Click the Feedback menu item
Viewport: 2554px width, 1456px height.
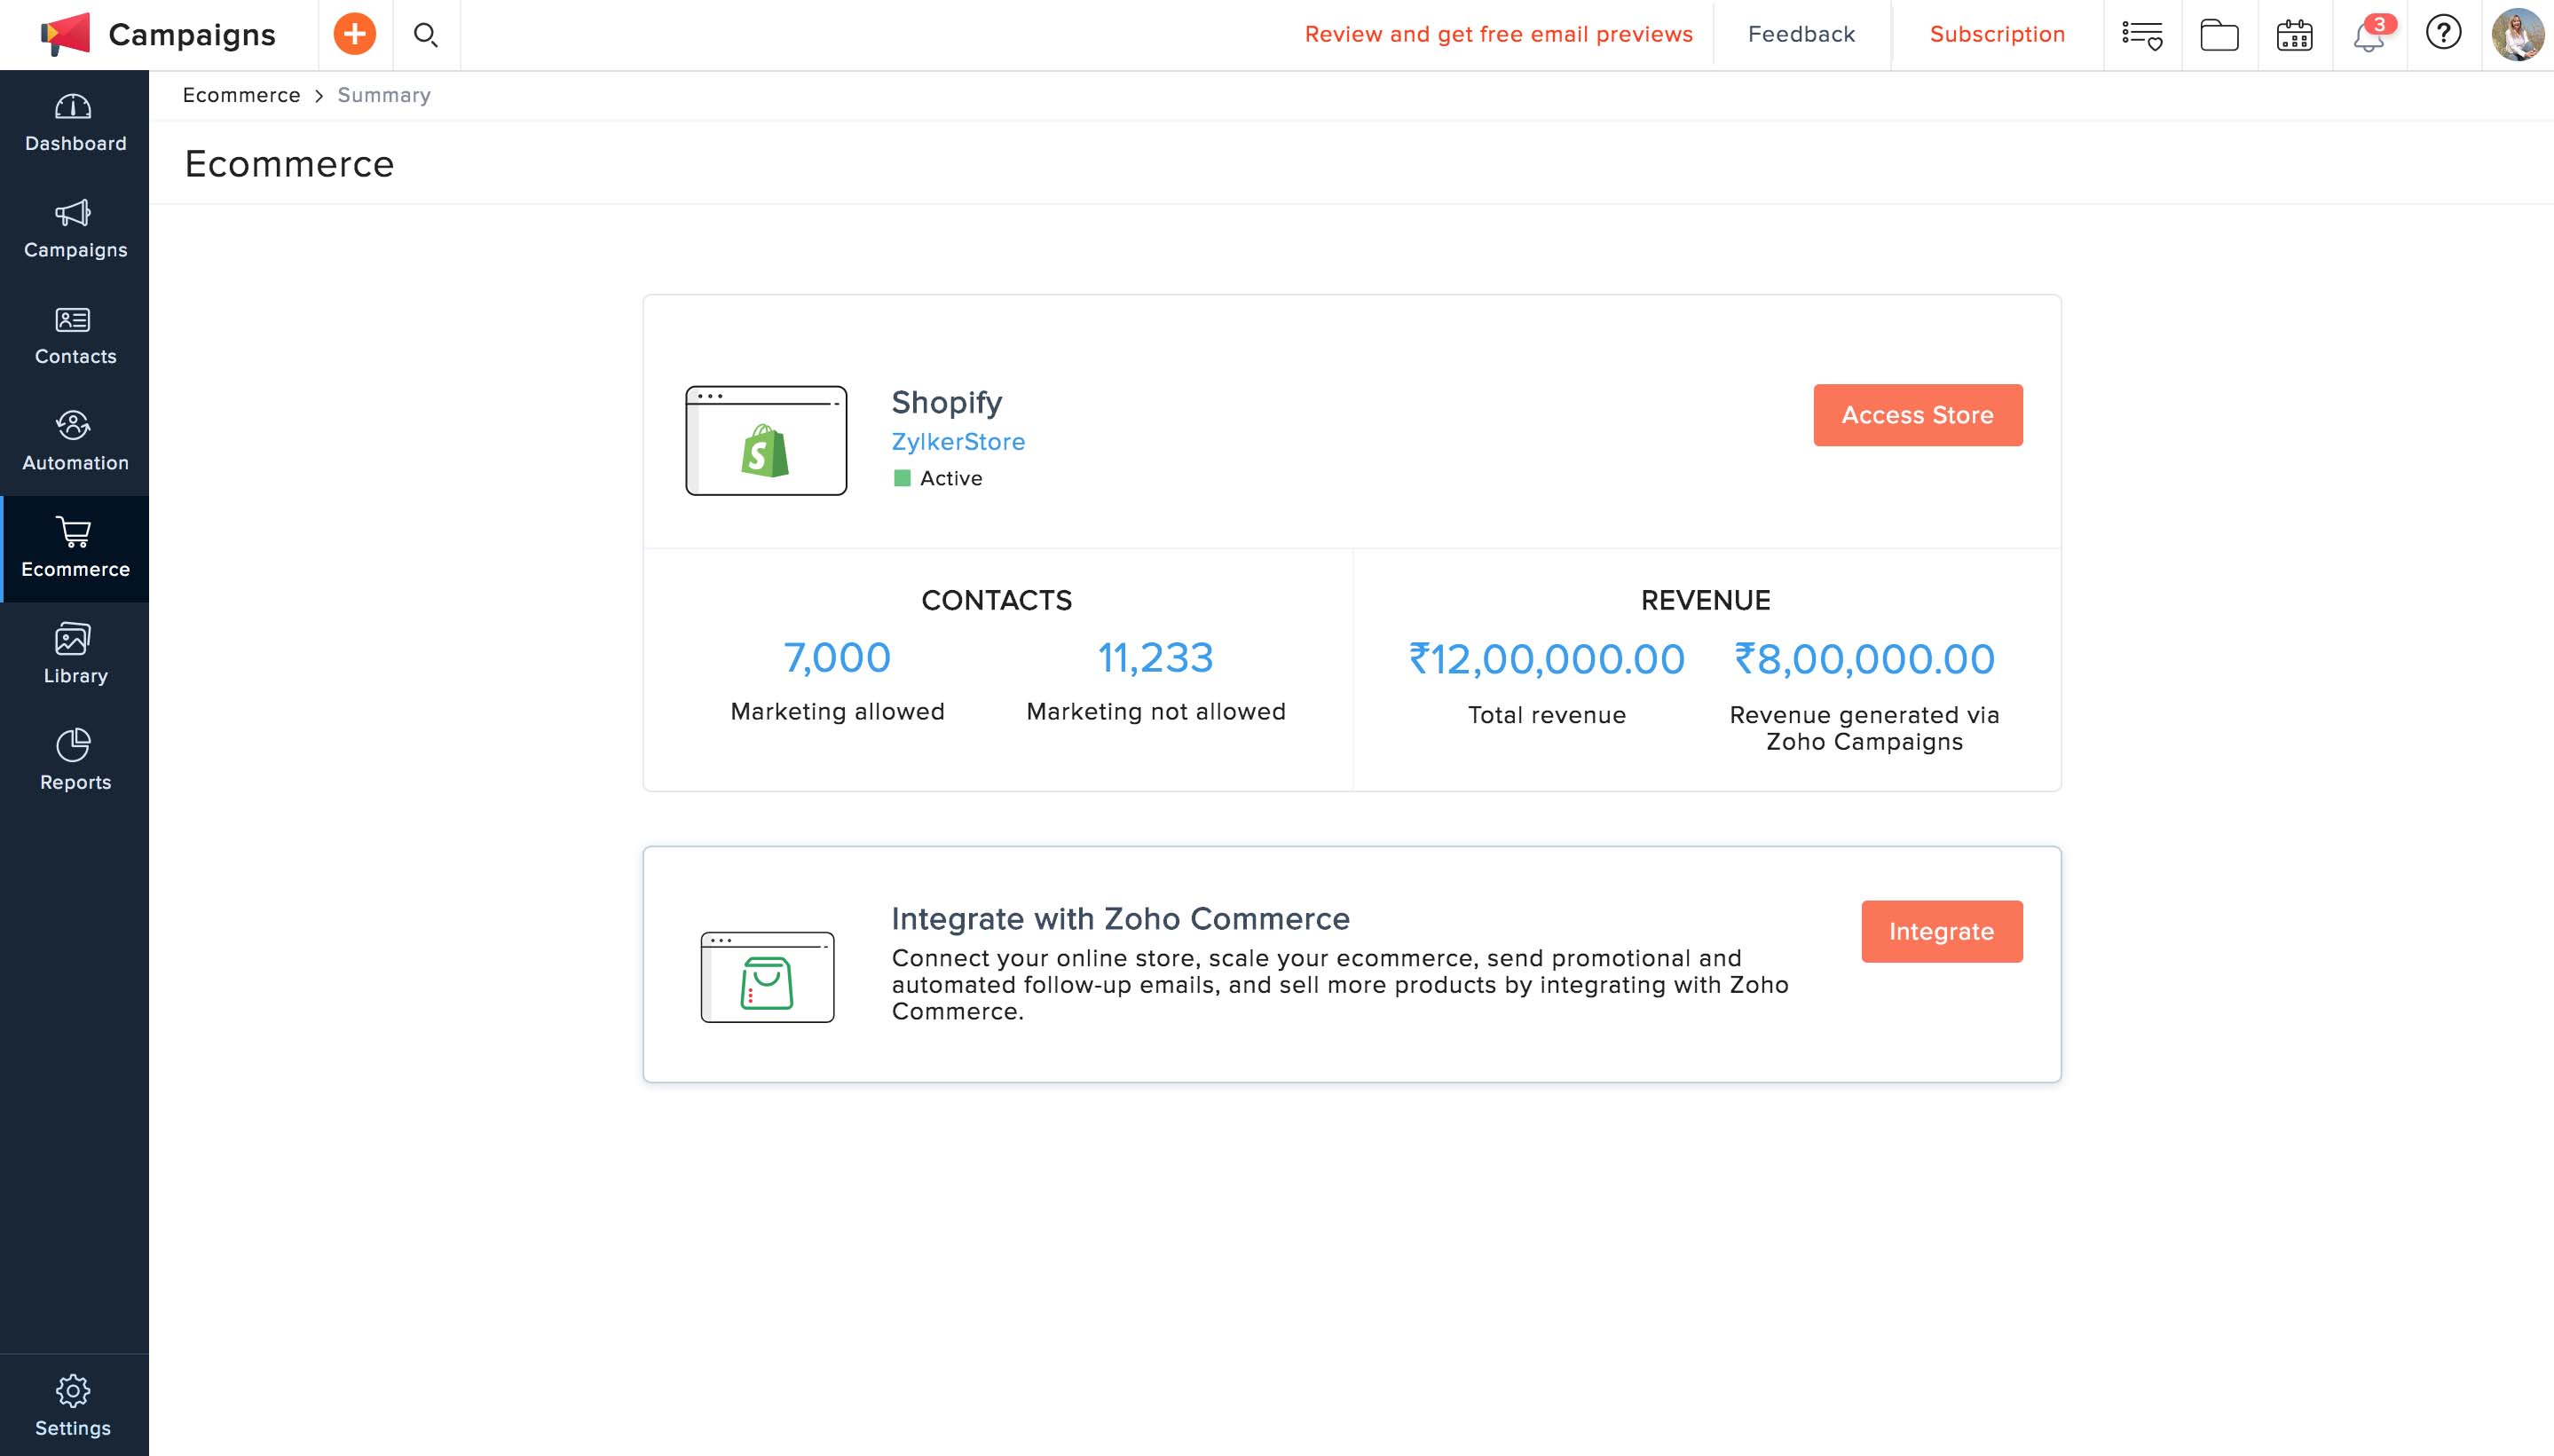click(x=1801, y=32)
